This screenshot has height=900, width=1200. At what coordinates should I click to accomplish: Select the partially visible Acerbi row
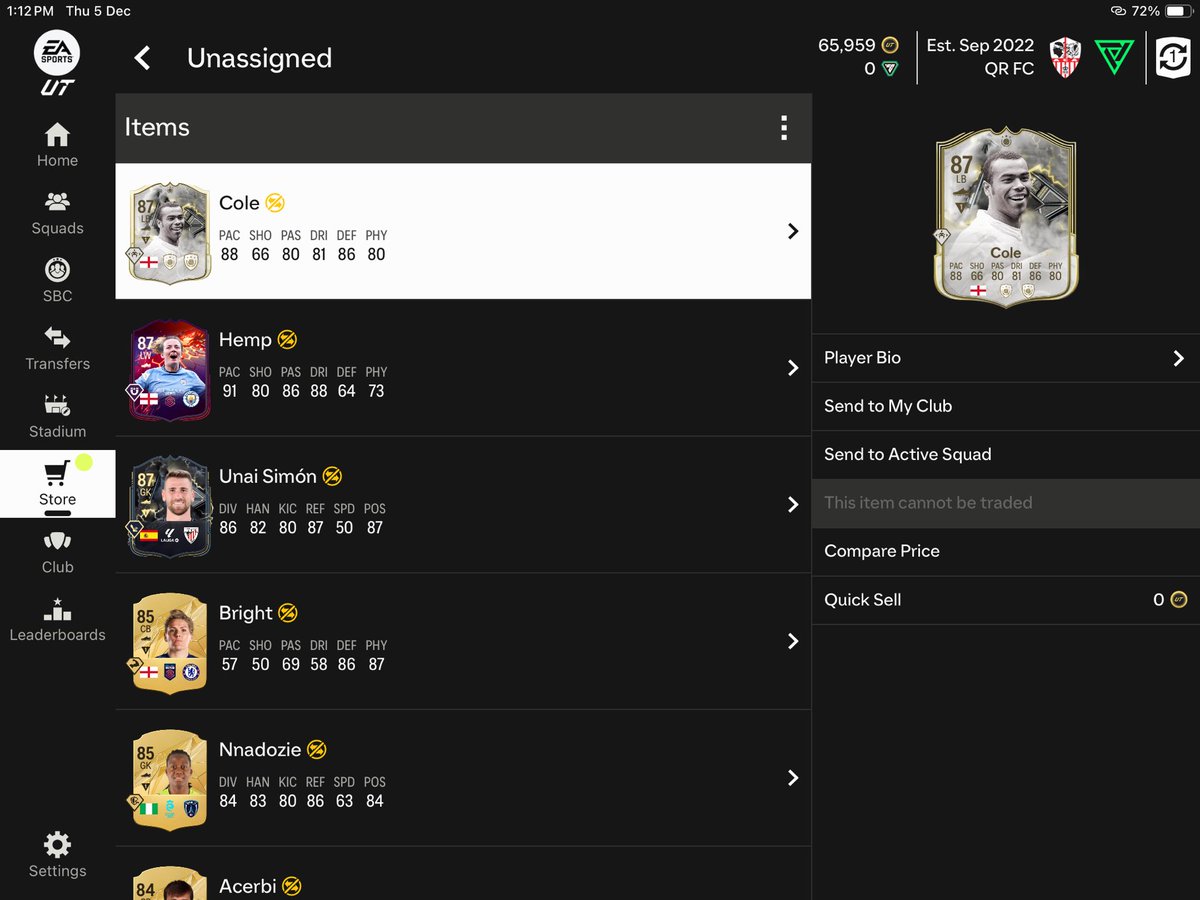(x=463, y=874)
